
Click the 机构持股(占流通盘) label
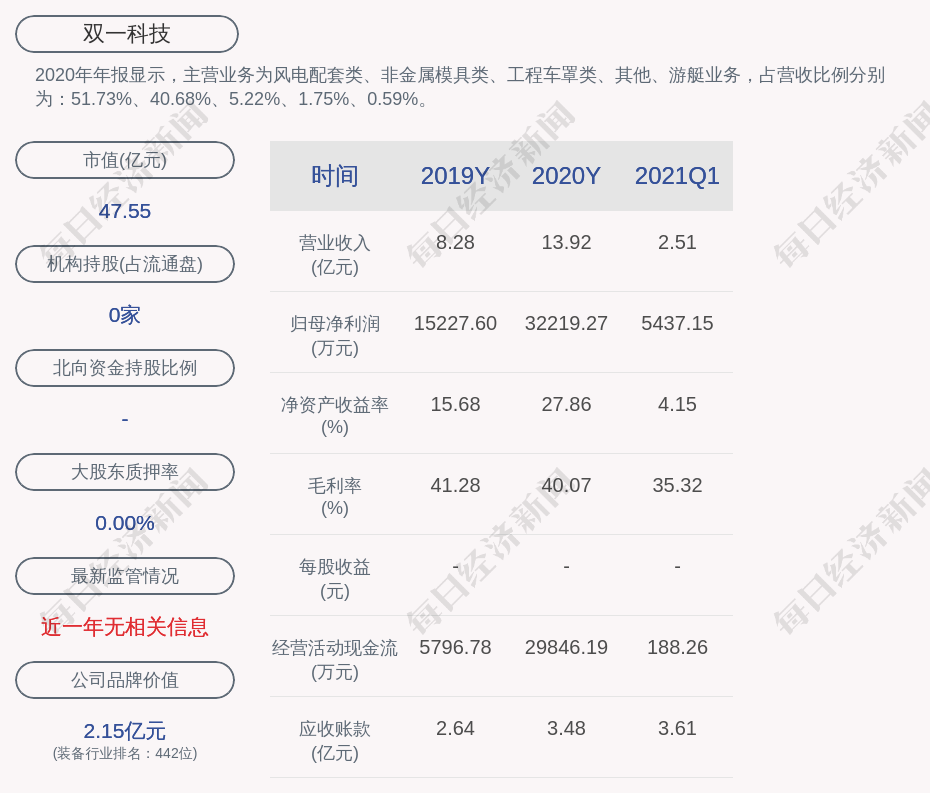(125, 264)
